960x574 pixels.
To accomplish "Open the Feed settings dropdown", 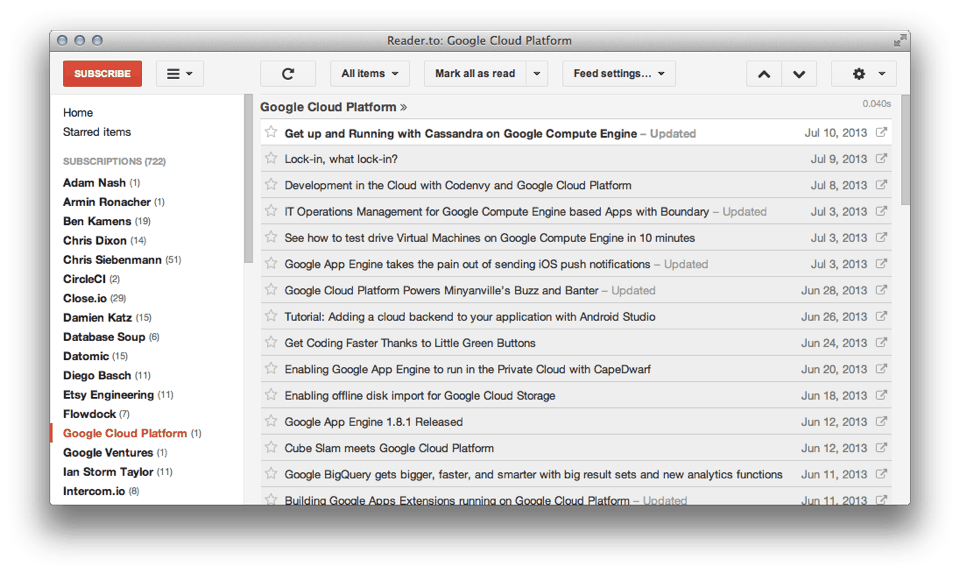I will [x=619, y=73].
